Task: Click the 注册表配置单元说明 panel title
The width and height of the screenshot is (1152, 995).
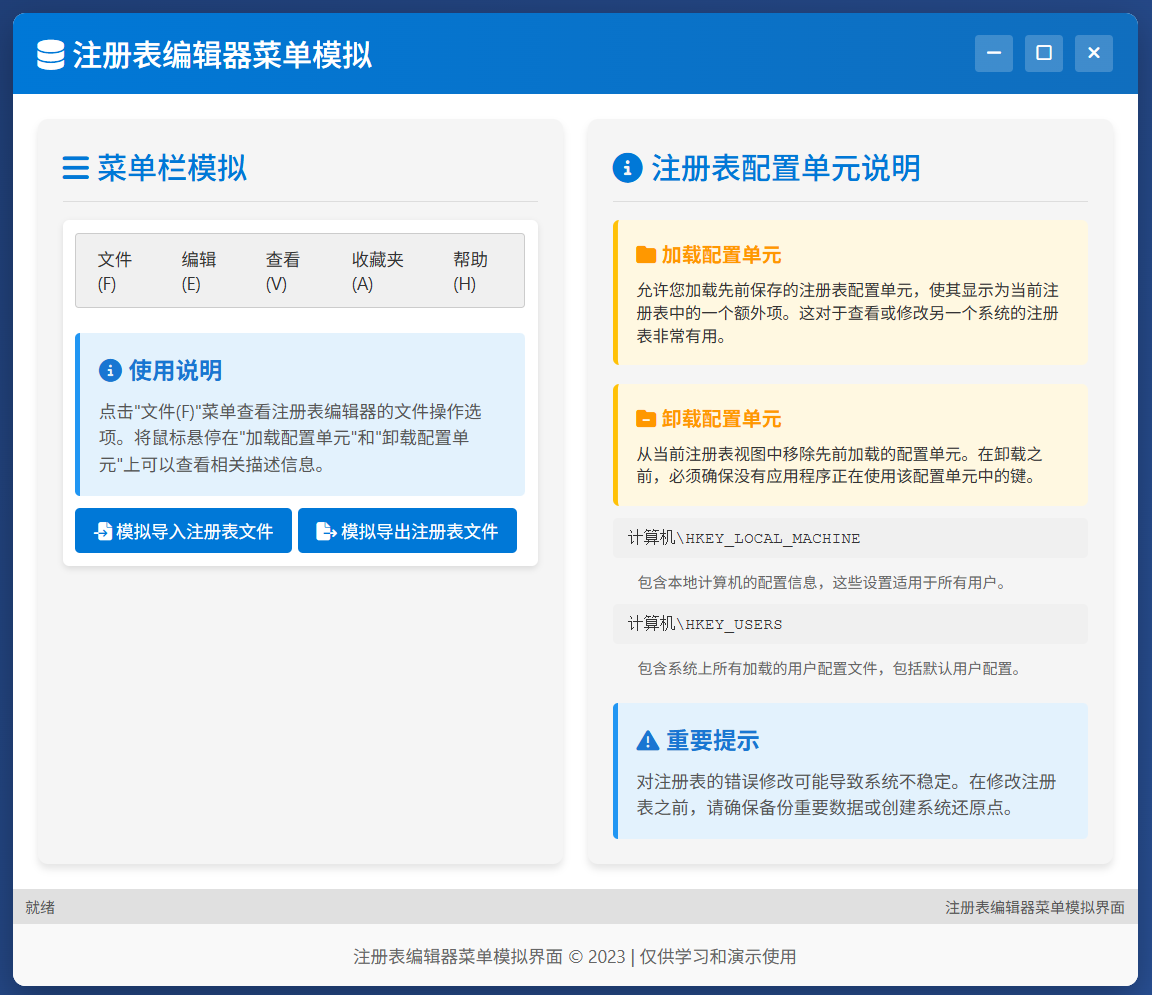Action: click(x=785, y=168)
